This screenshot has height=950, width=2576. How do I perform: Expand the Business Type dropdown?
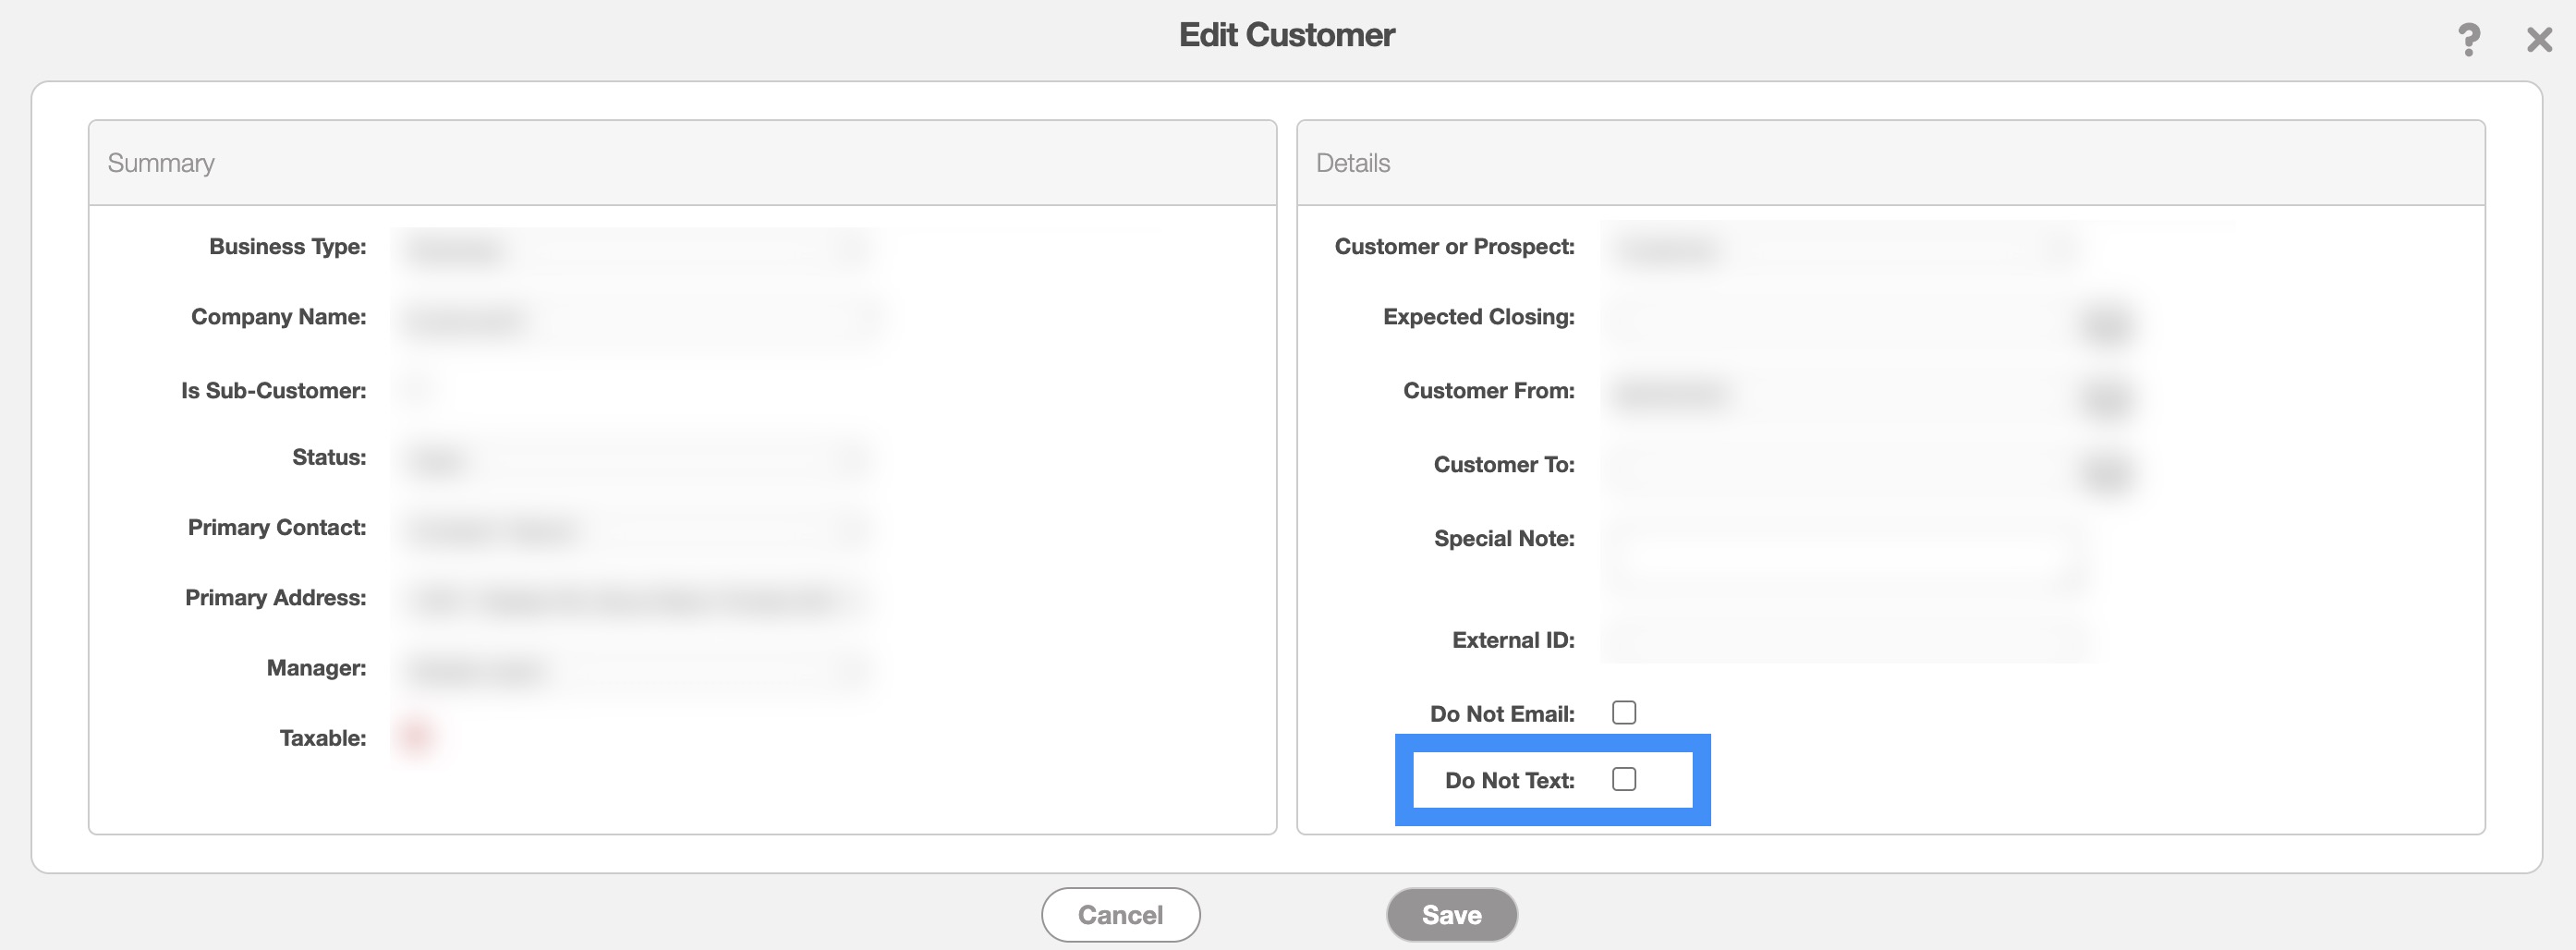click(632, 248)
